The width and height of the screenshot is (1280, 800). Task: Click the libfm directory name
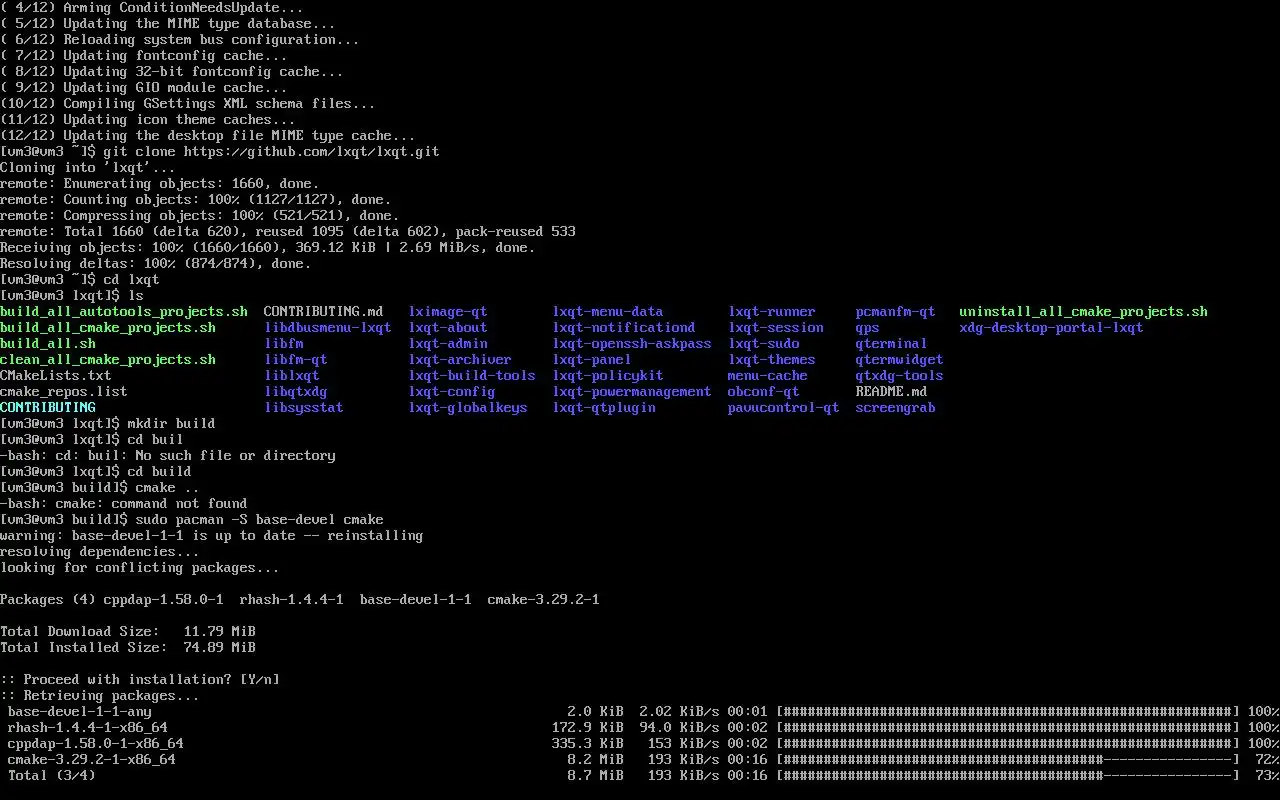pos(284,344)
